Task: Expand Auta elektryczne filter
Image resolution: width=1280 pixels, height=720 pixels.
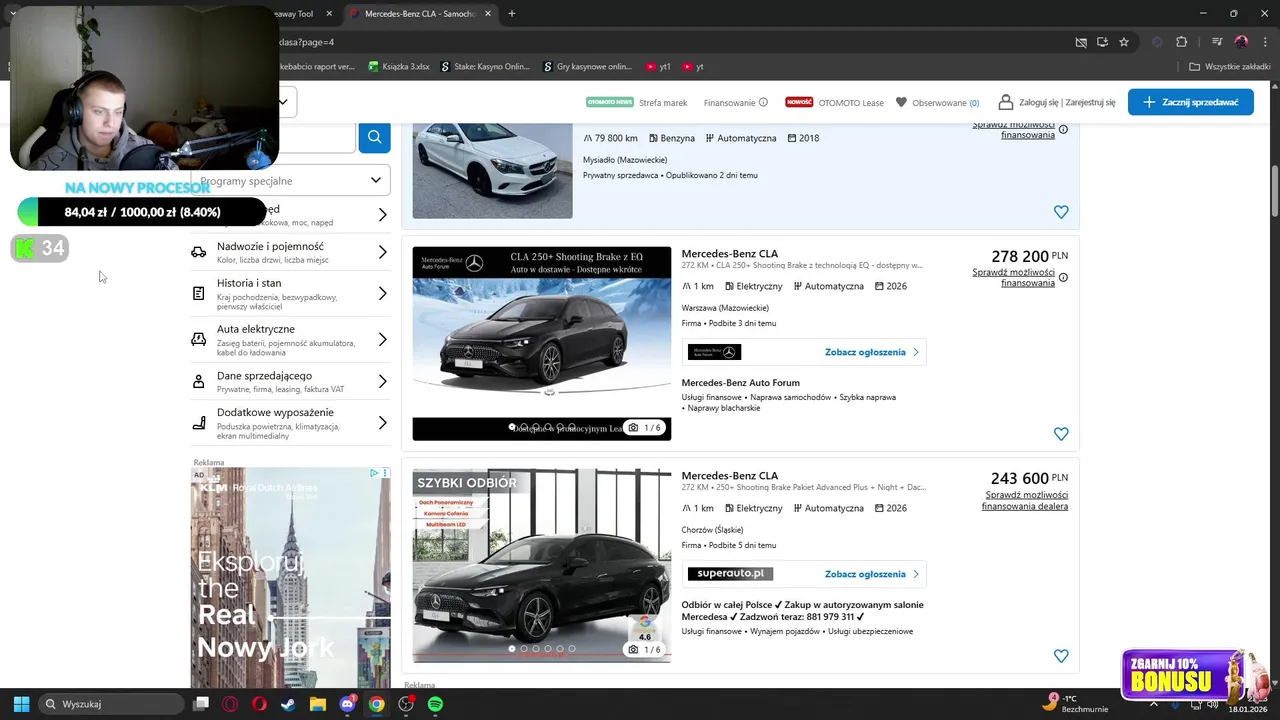Action: (290, 340)
